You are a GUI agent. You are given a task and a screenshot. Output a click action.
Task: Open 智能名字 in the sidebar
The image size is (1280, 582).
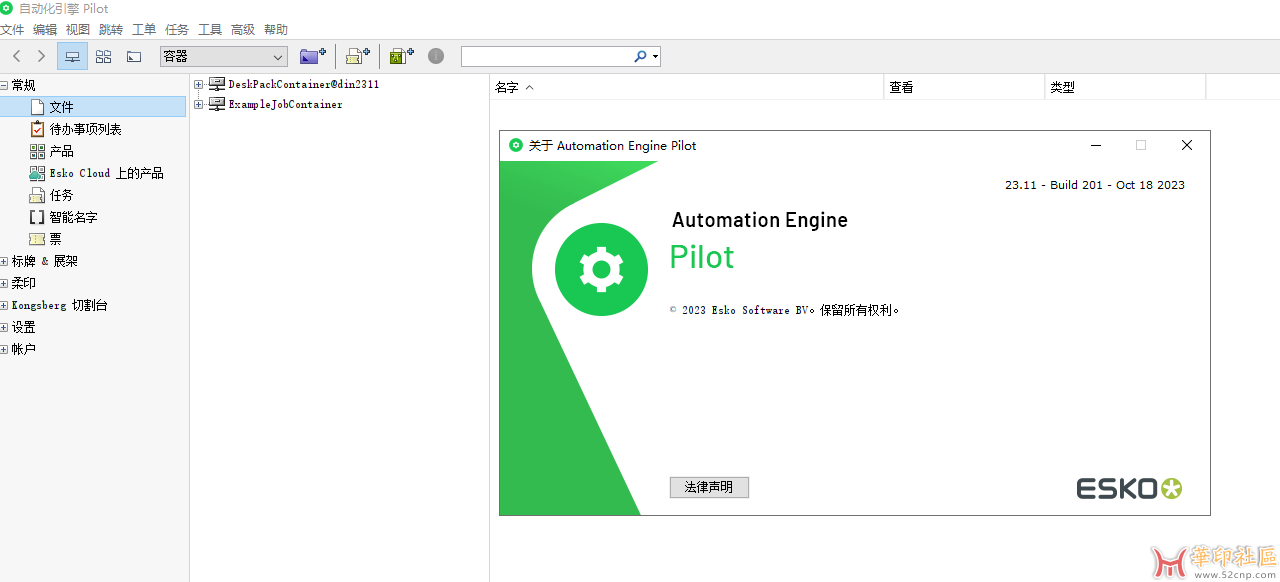(x=73, y=217)
